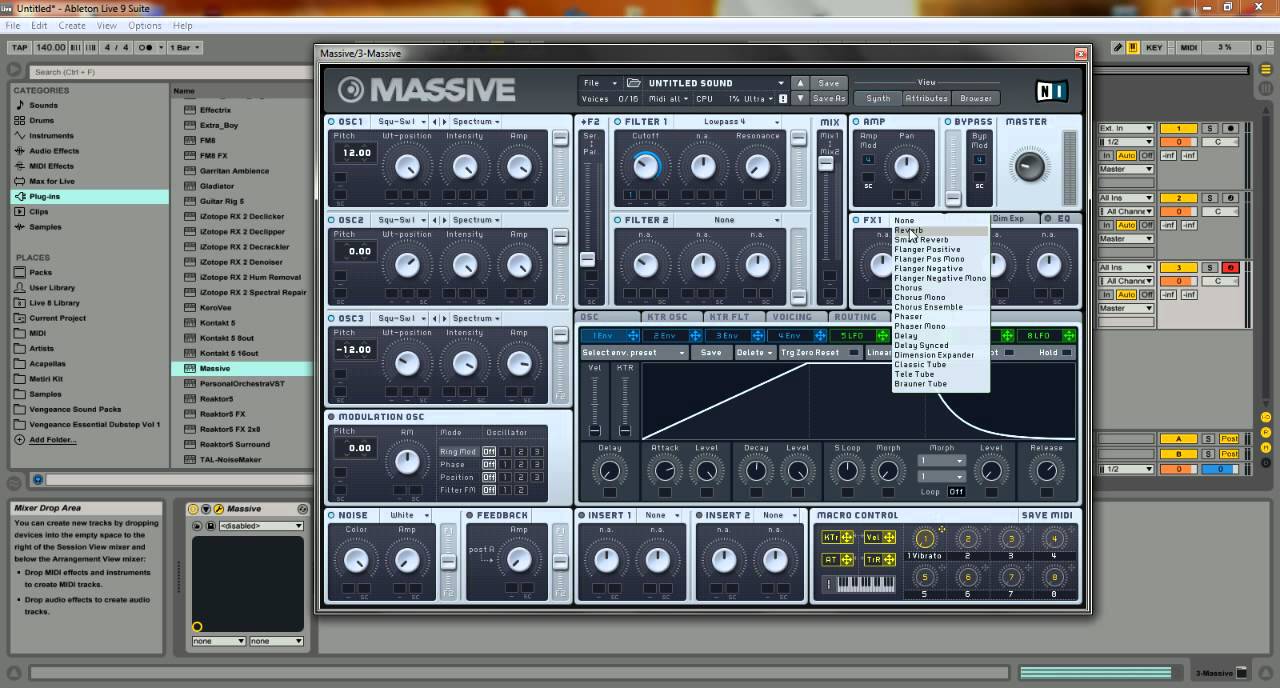Image resolution: width=1280 pixels, height=688 pixels.
Task: Switch to the VOICING tab
Action: (792, 317)
